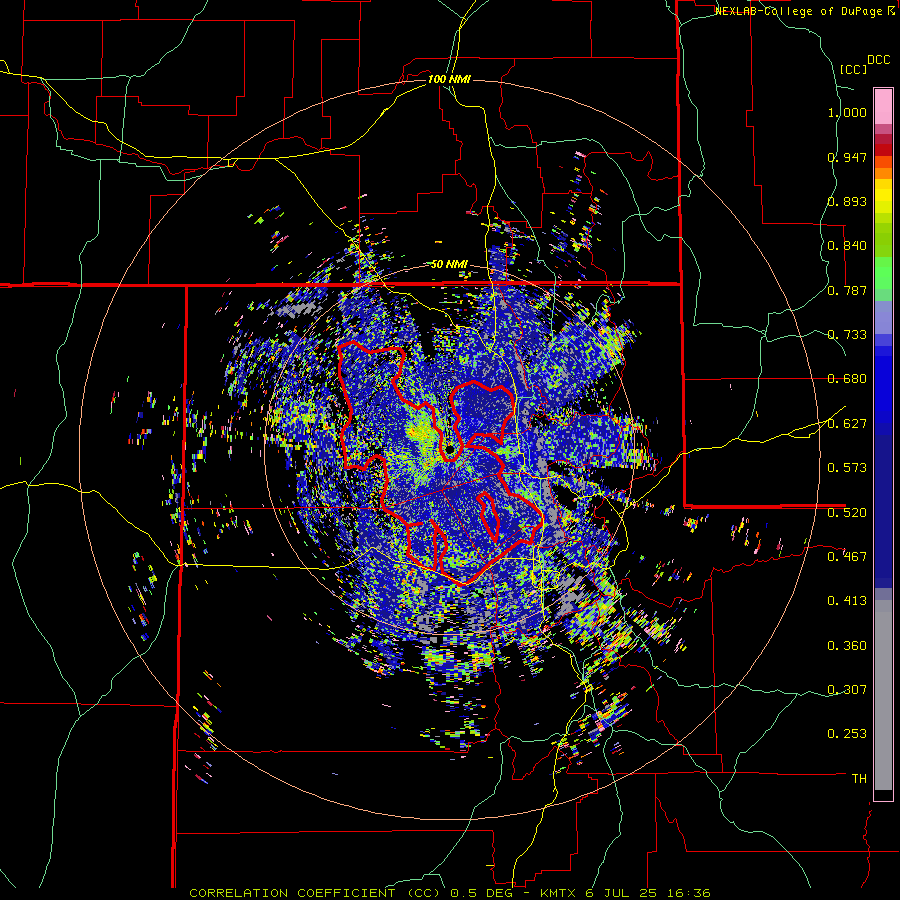Click the 100 NMI range ring label
The width and height of the screenshot is (900, 900).
coord(449,79)
